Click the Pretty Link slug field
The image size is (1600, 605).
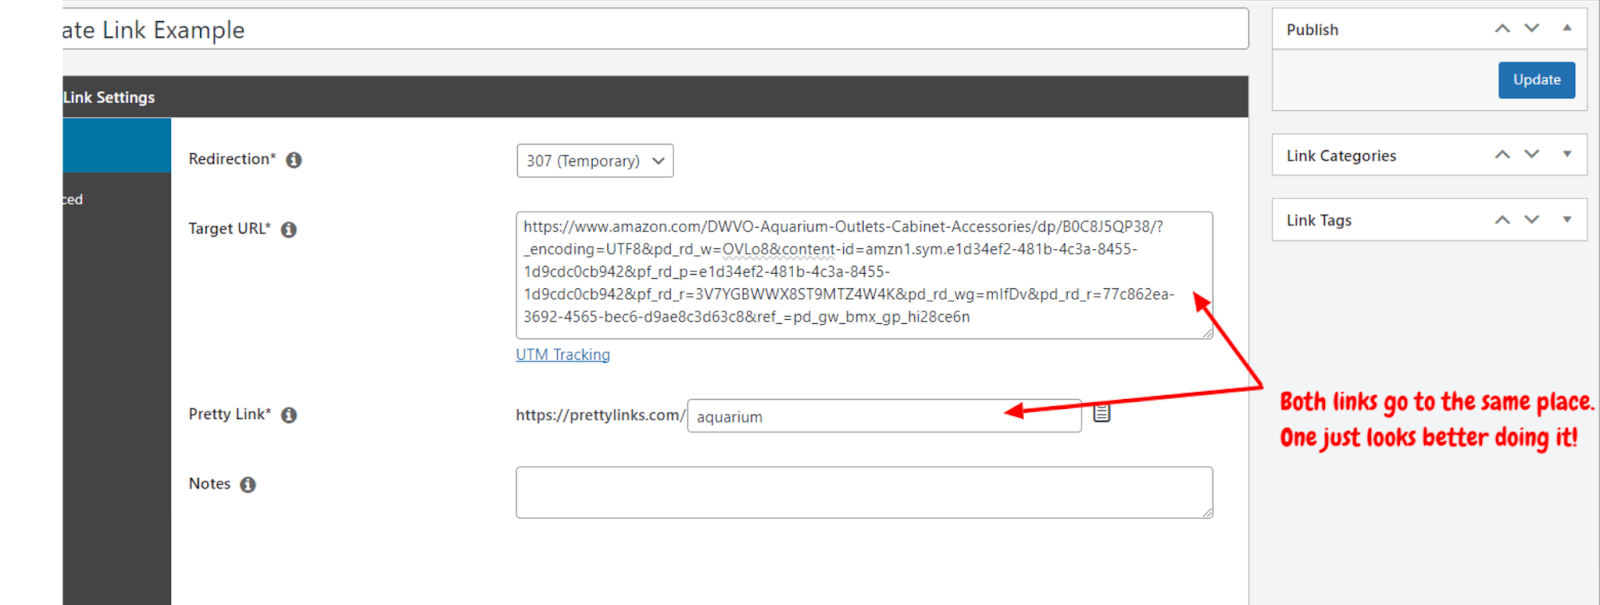coord(885,416)
